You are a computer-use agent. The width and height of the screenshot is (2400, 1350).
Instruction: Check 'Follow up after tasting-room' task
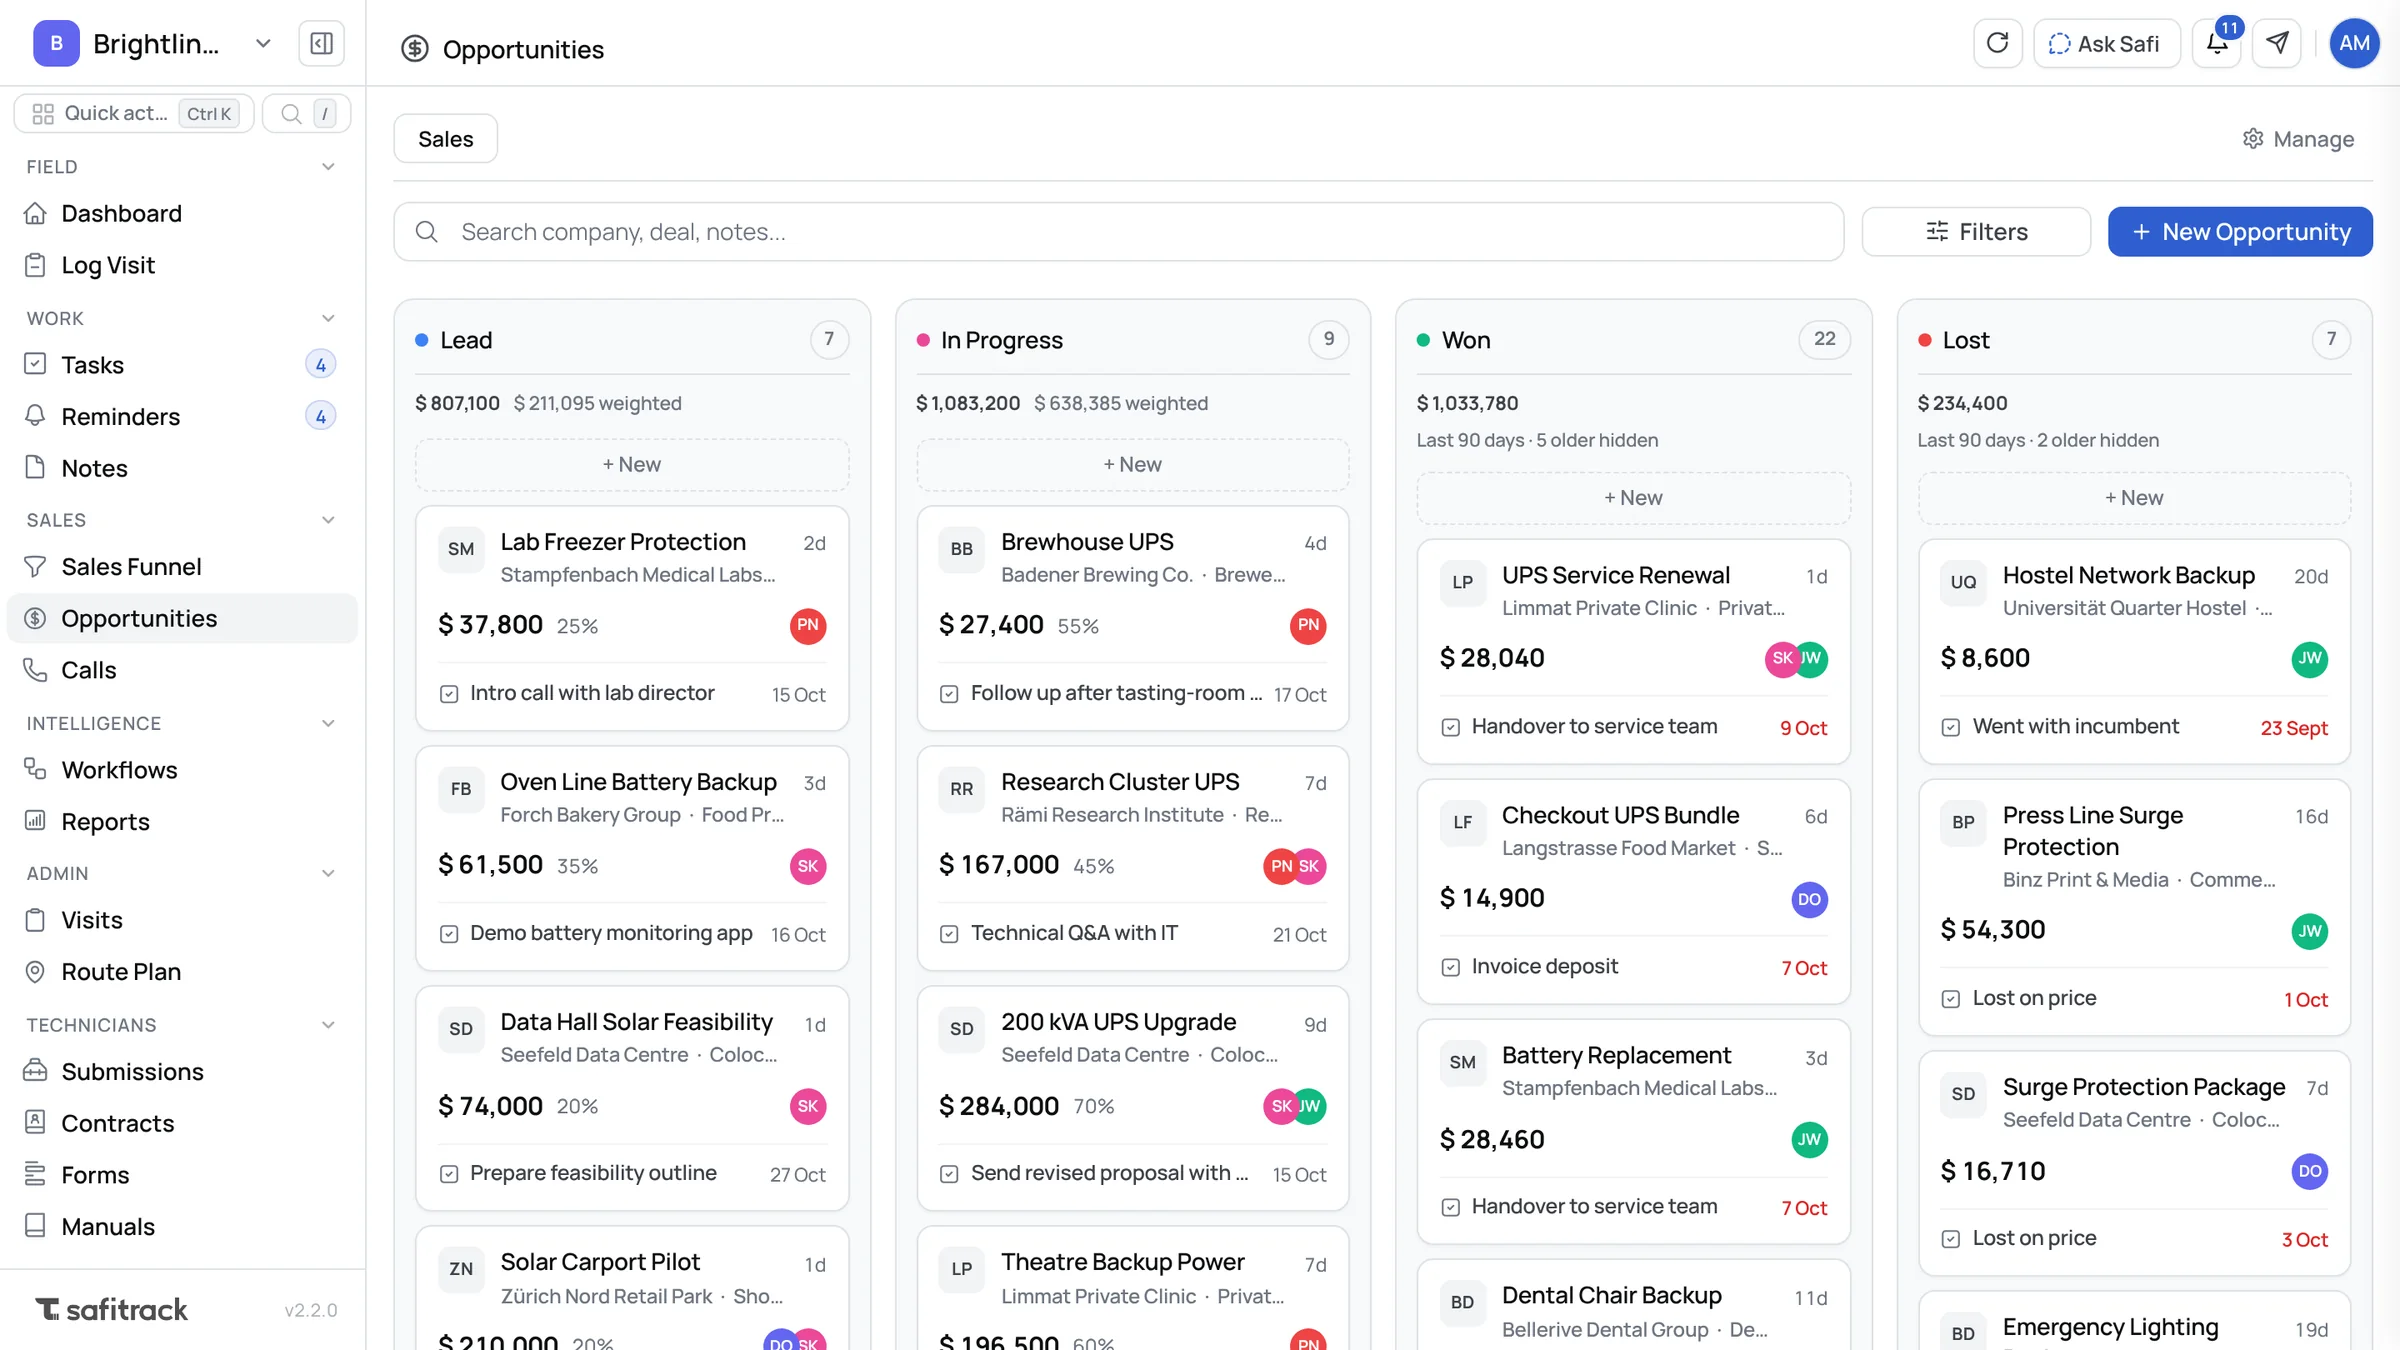[x=949, y=694]
